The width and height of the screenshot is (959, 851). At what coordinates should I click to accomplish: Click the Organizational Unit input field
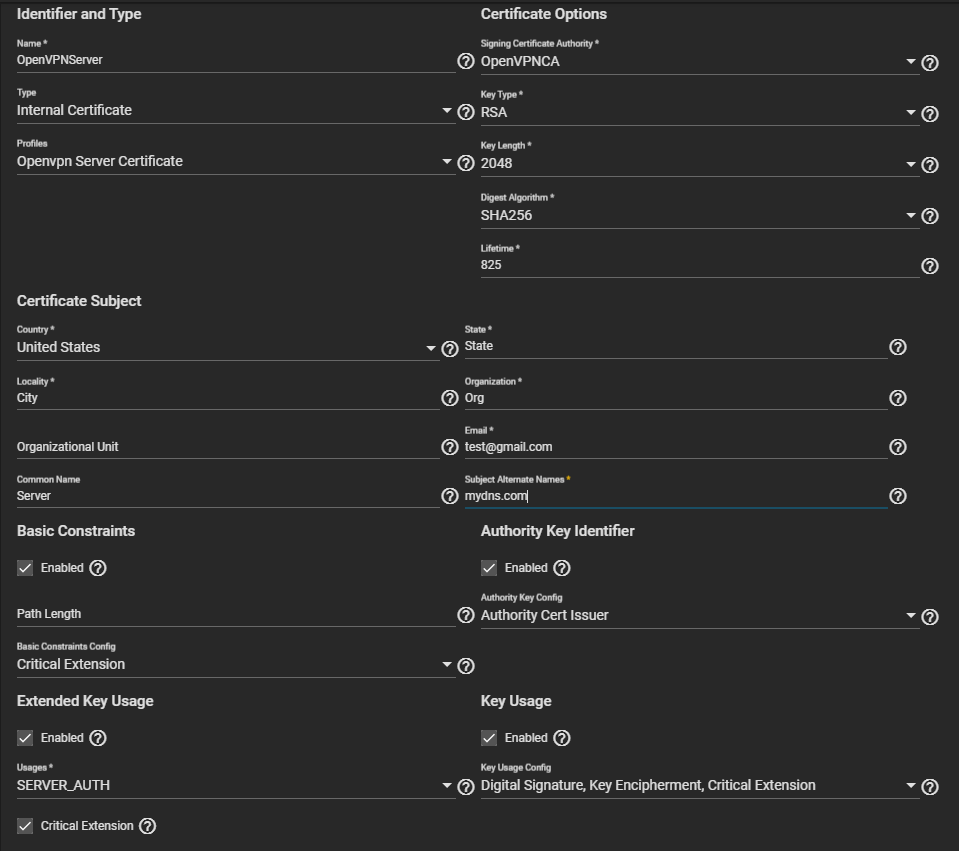tap(227, 447)
